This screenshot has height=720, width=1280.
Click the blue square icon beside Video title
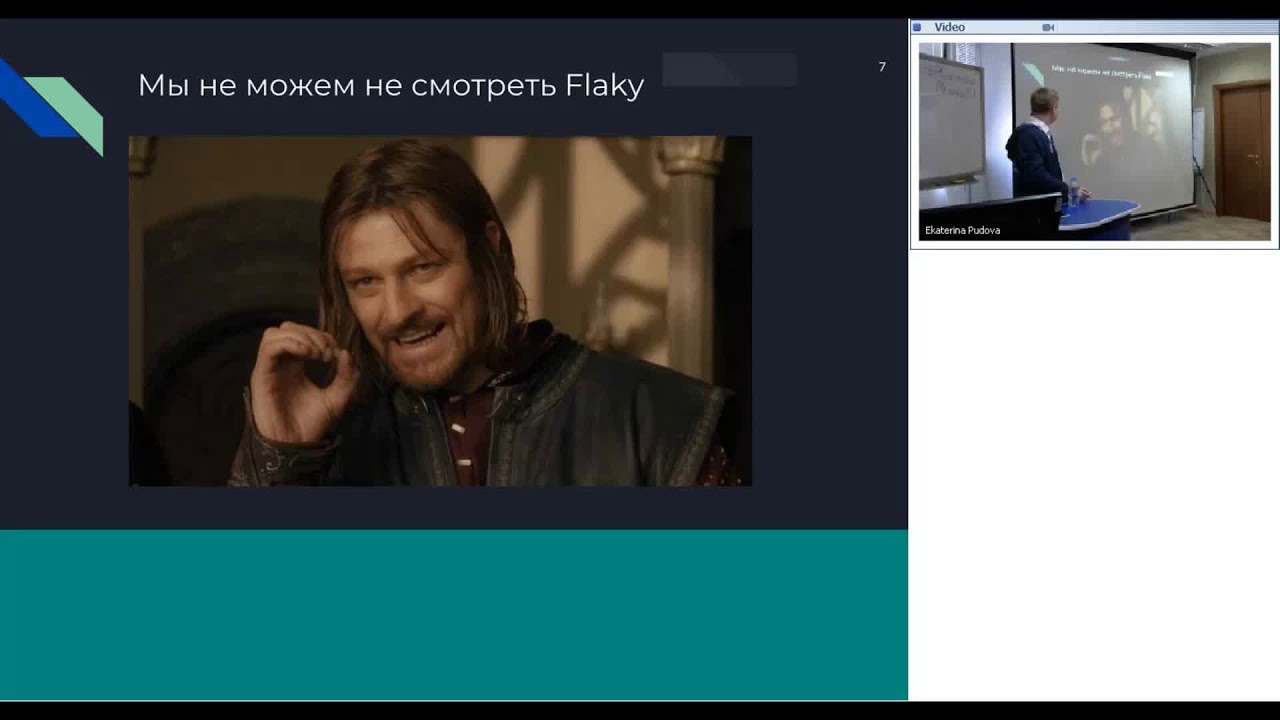(917, 27)
